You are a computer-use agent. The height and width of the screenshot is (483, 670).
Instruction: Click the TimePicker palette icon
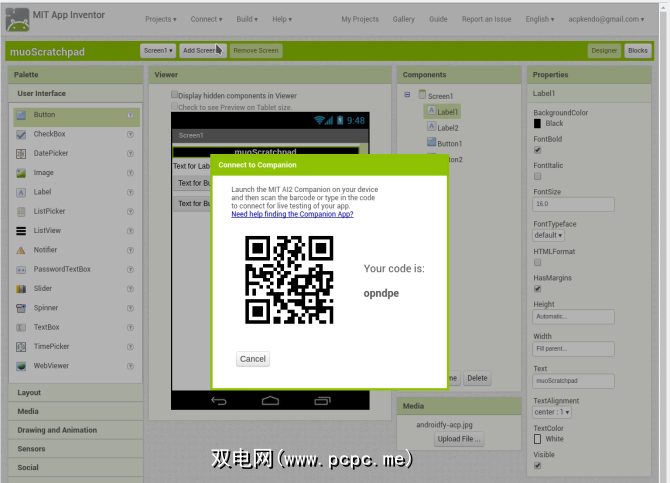point(21,347)
